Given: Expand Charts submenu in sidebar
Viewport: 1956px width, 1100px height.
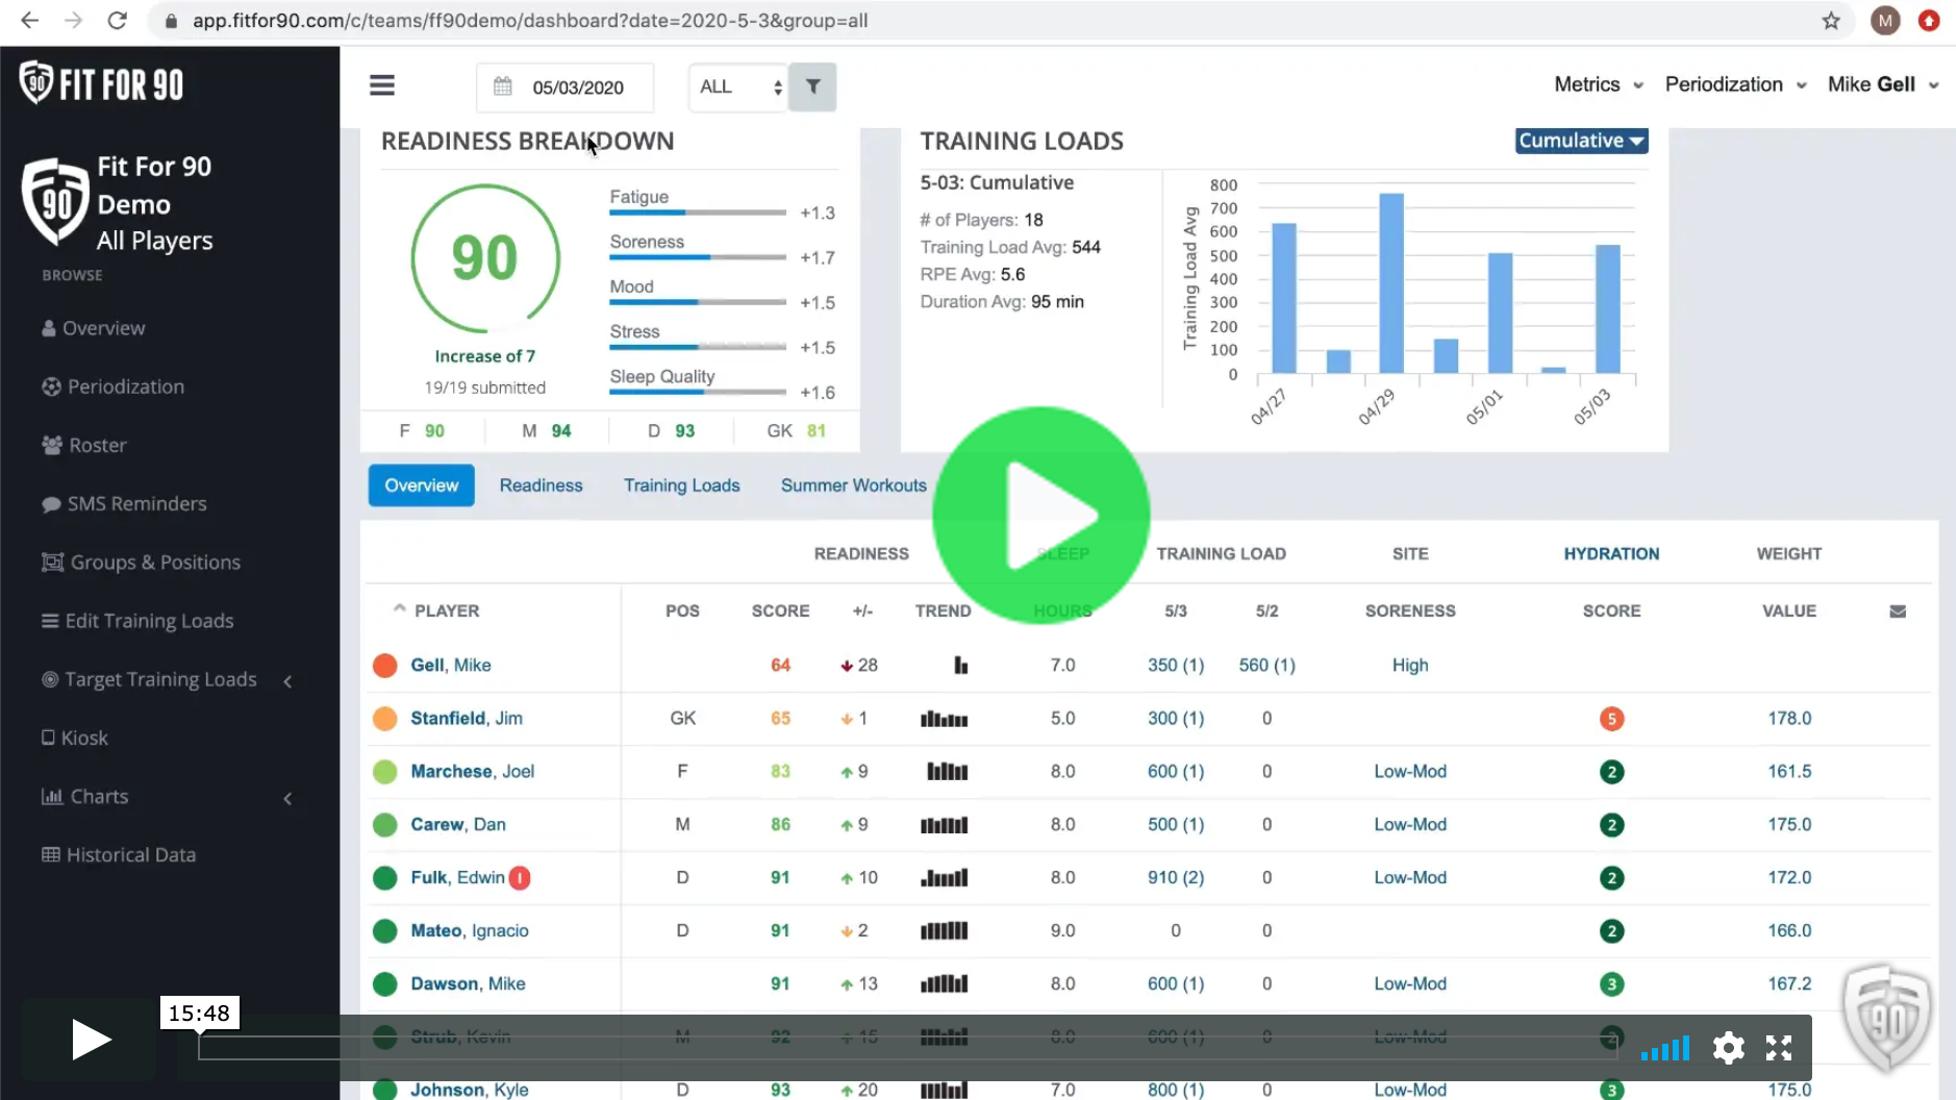Looking at the screenshot, I should pos(288,798).
